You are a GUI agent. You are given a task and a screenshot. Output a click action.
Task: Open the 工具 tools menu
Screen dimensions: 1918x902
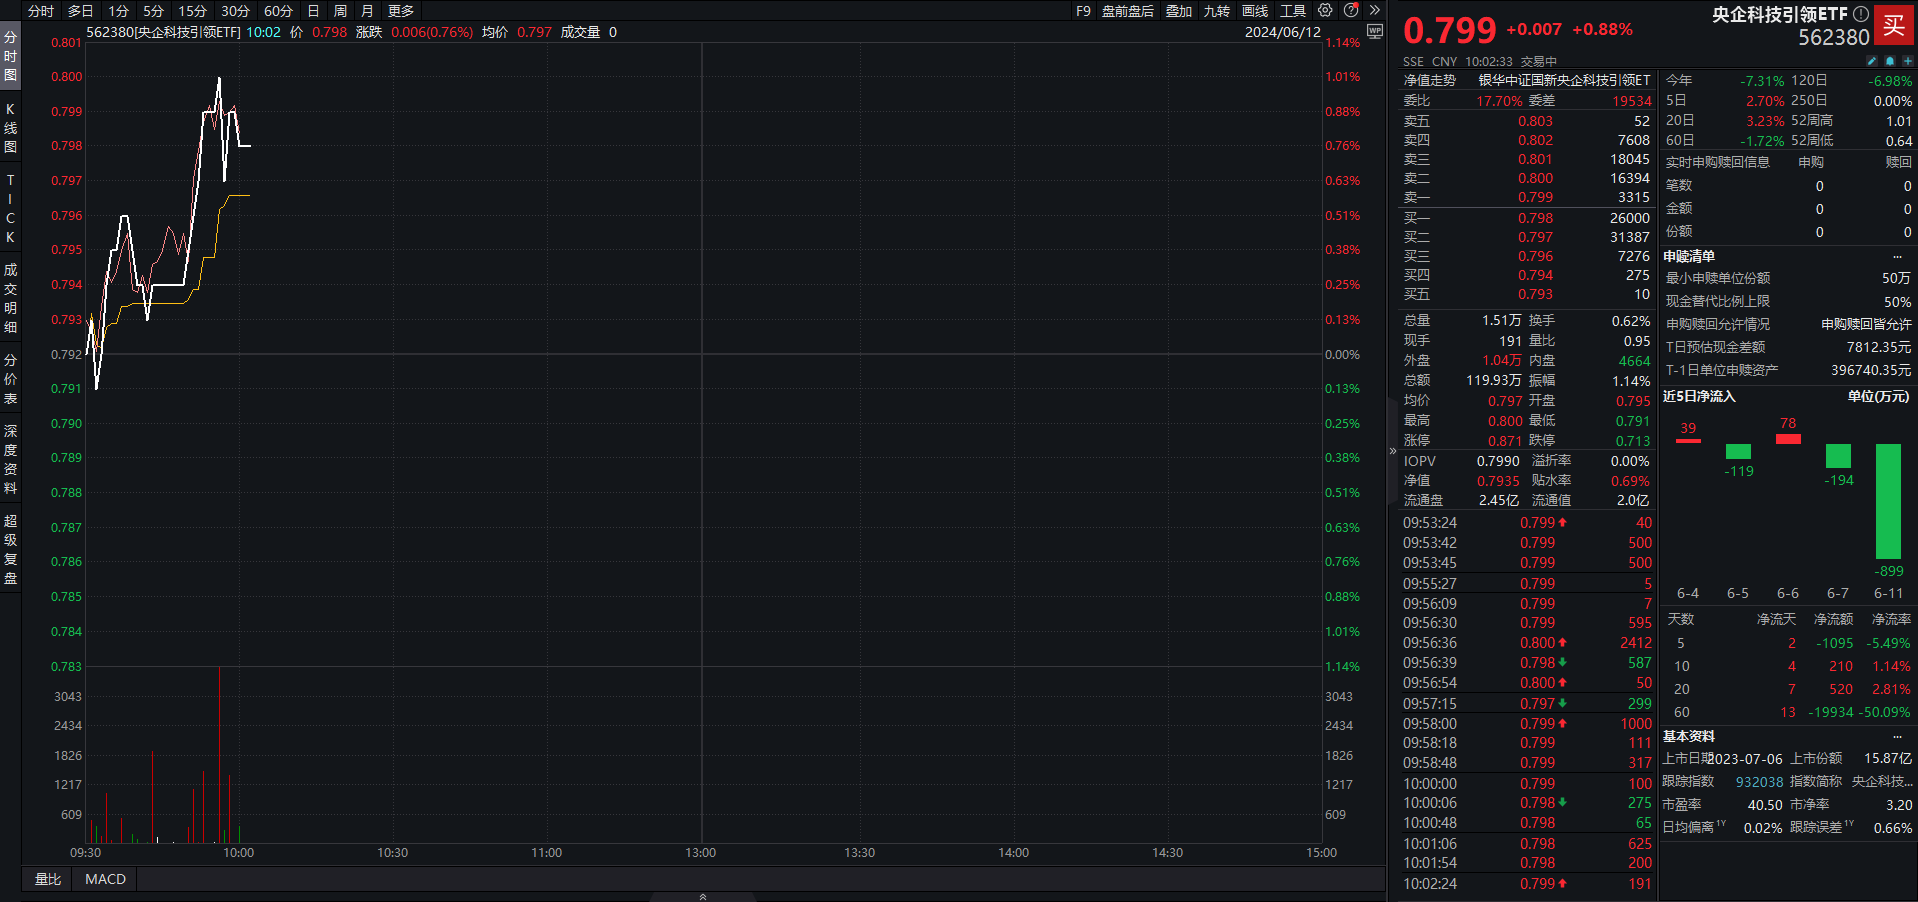tap(1293, 11)
